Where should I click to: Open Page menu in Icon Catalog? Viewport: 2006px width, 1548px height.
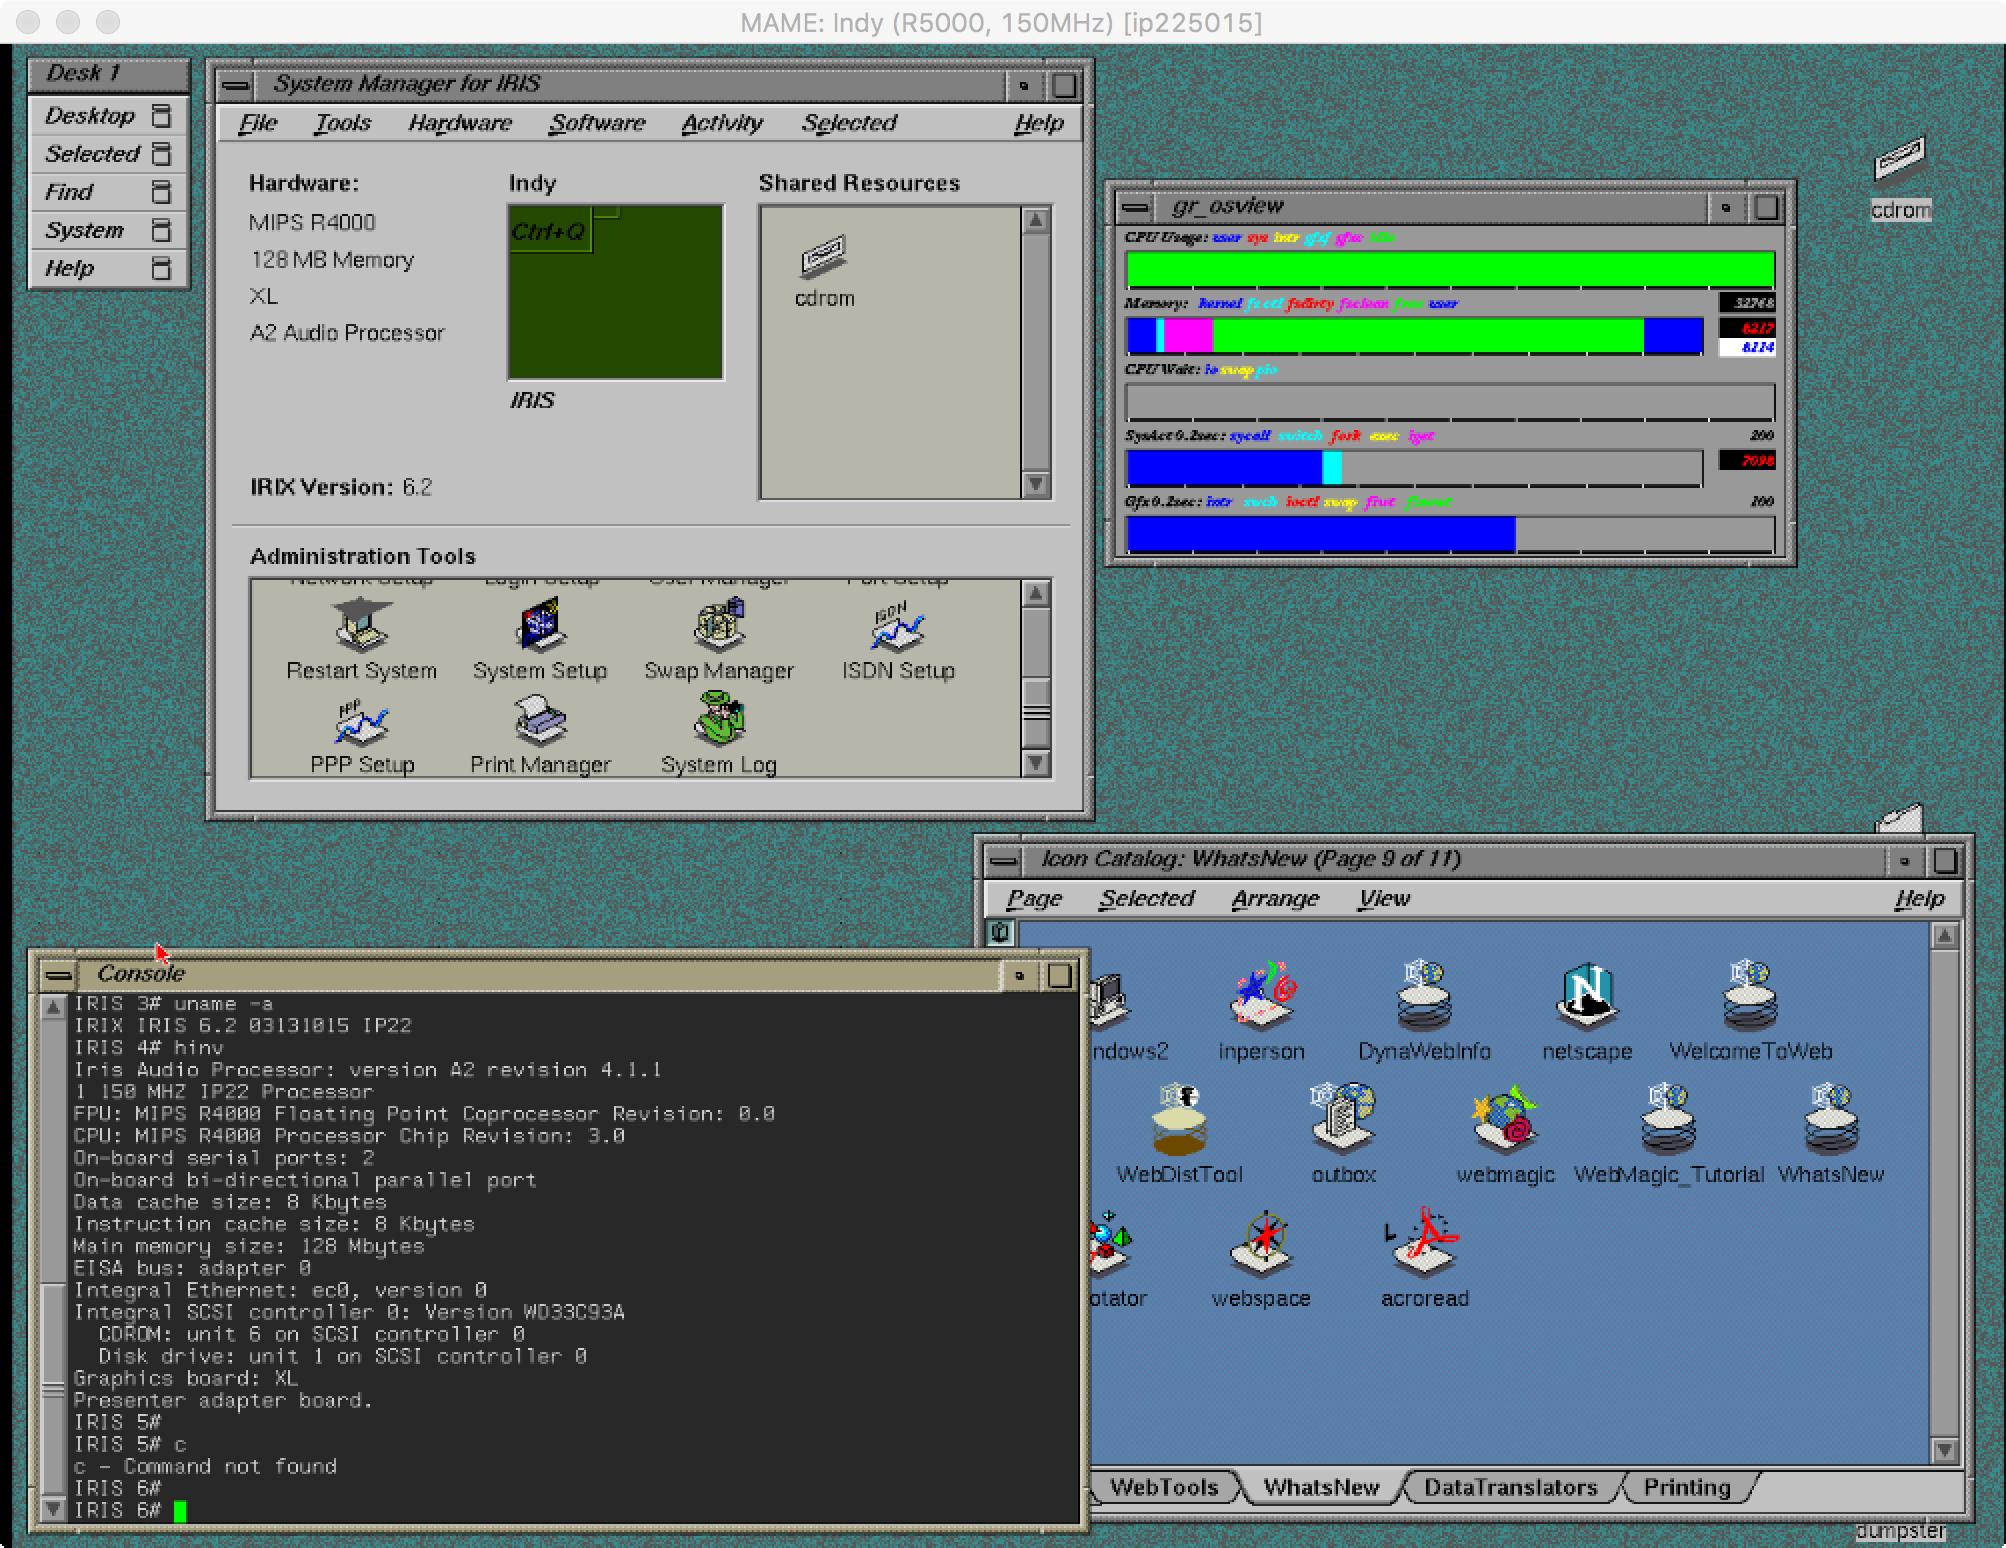(x=1034, y=899)
